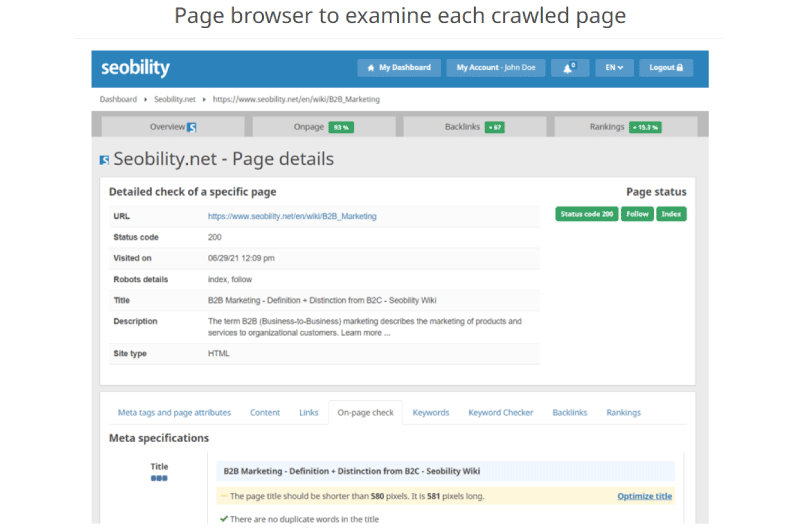Click the Optimize title link
Viewport: 800px width, 530px height.
[x=644, y=496]
